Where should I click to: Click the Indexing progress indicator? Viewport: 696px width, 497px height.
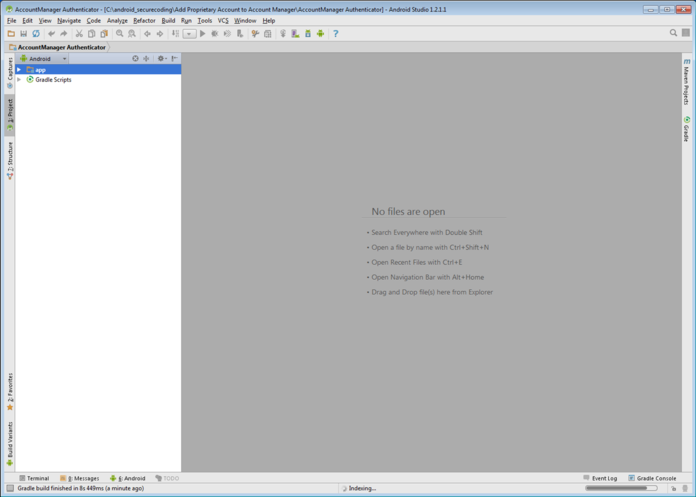[359, 489]
